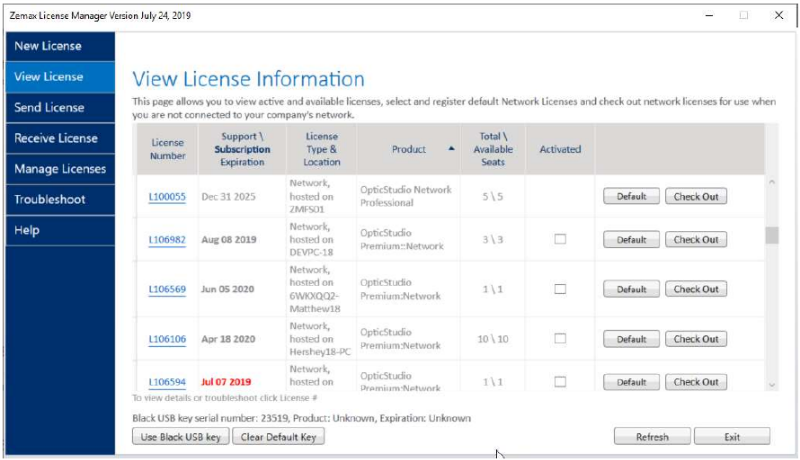The height and width of the screenshot is (460, 800).
Task: Sort by Total Available Seats header
Action: [x=493, y=149]
